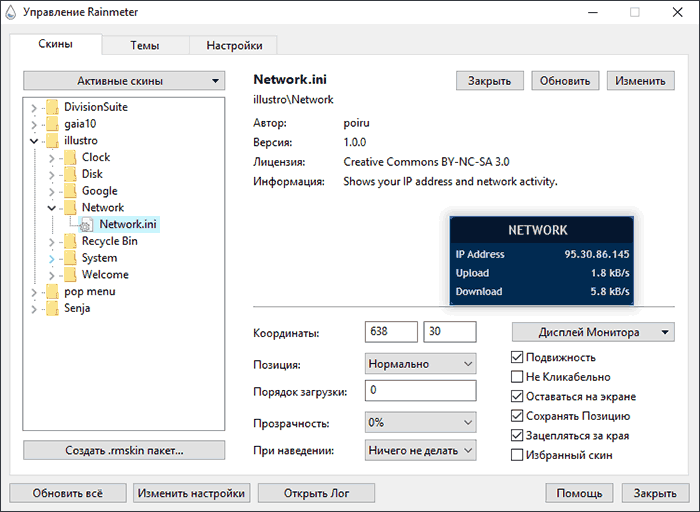Select the Recycle Bin folder icon

click(x=70, y=241)
